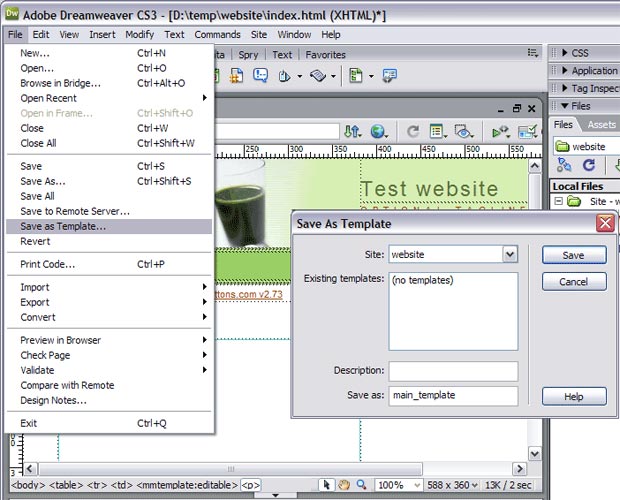620x500 pixels.
Task: Click the Tag Chooser icon in Insert bar
Action: [x=389, y=75]
